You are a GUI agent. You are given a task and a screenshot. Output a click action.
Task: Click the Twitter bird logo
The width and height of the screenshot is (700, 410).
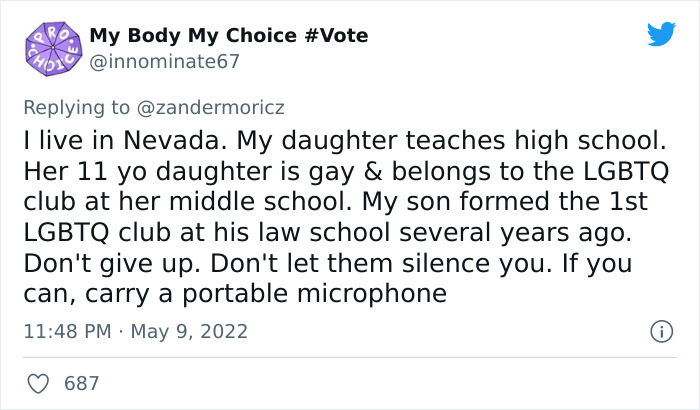pyautogui.click(x=661, y=35)
